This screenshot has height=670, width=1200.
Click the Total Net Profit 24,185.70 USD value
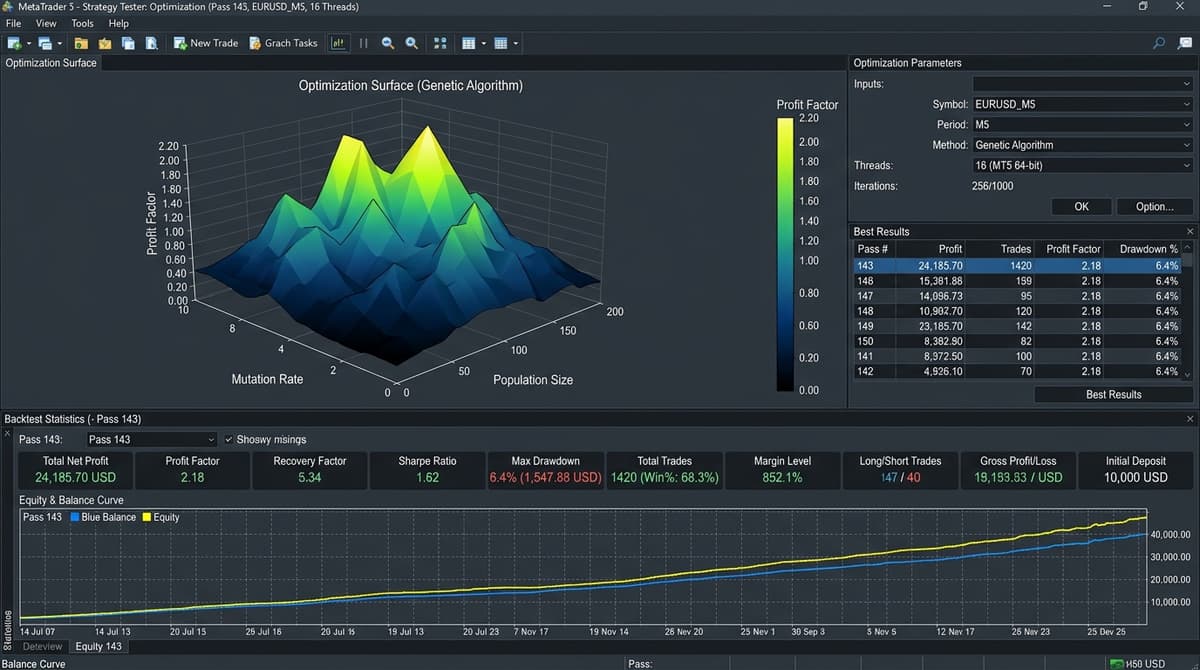pyautogui.click(x=75, y=478)
